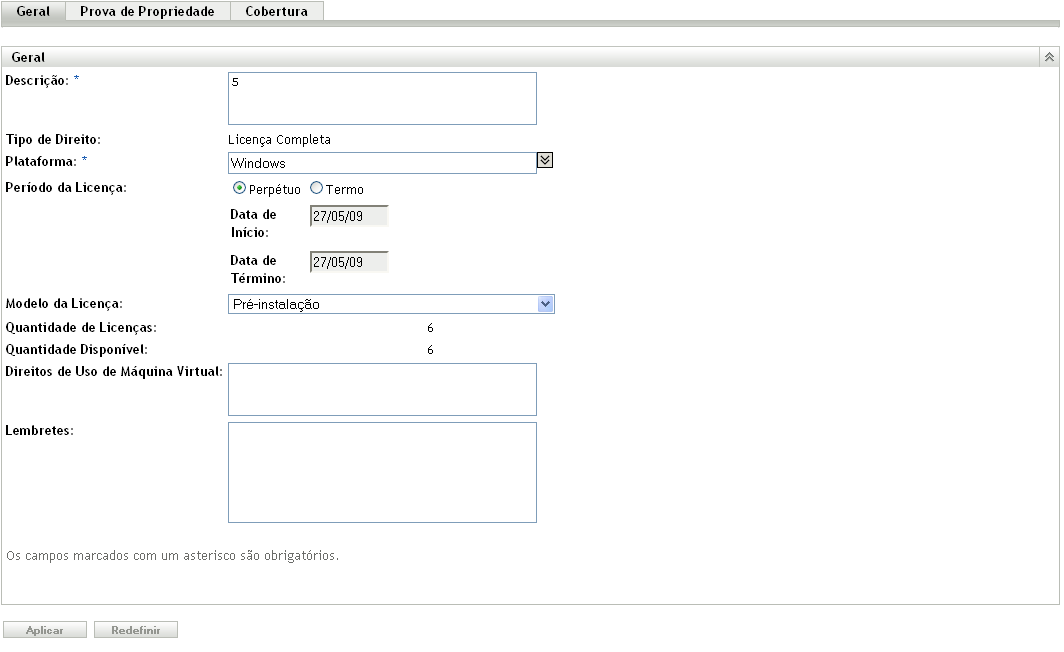The width and height of the screenshot is (1064, 652).
Task: Open the Modelo da Licença dropdown
Action: (x=391, y=304)
